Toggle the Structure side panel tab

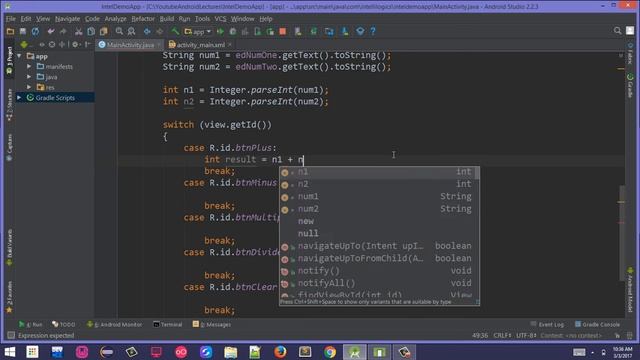9,105
